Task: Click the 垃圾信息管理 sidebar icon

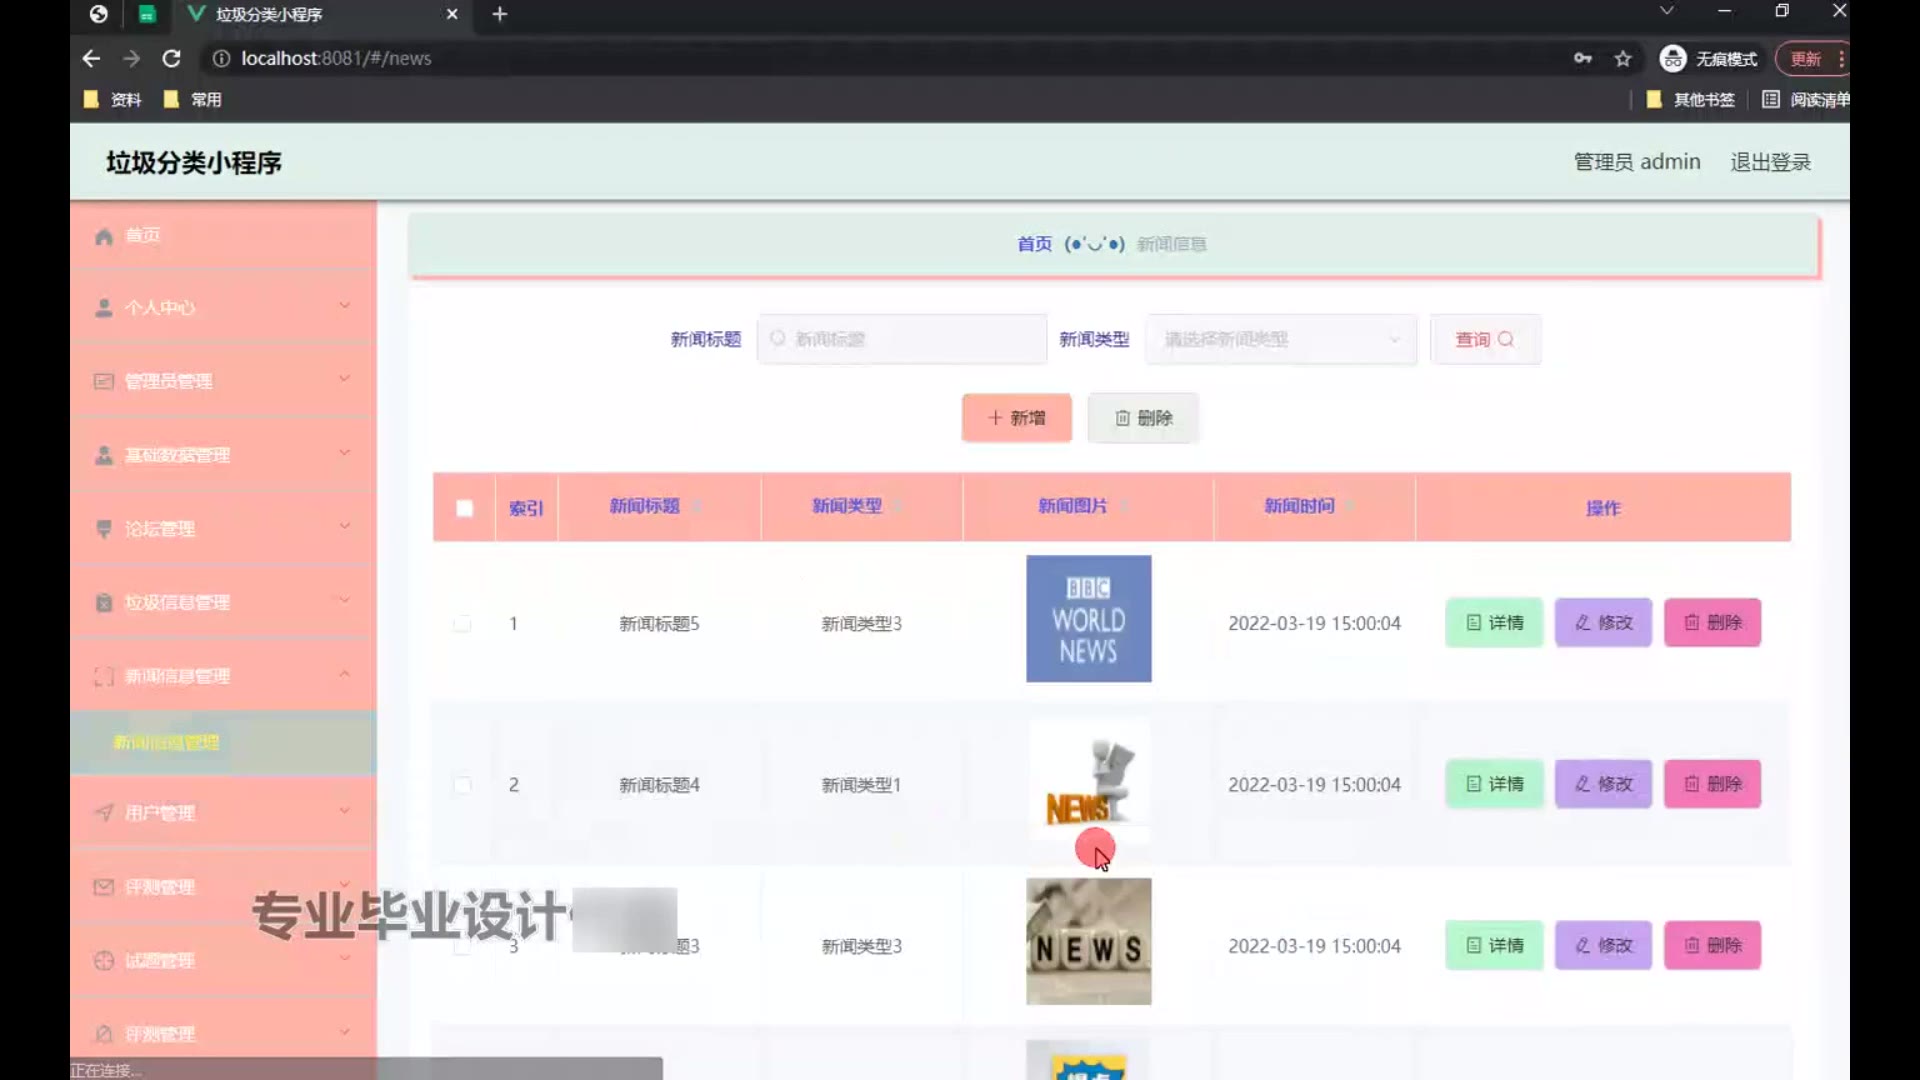Action: point(103,602)
